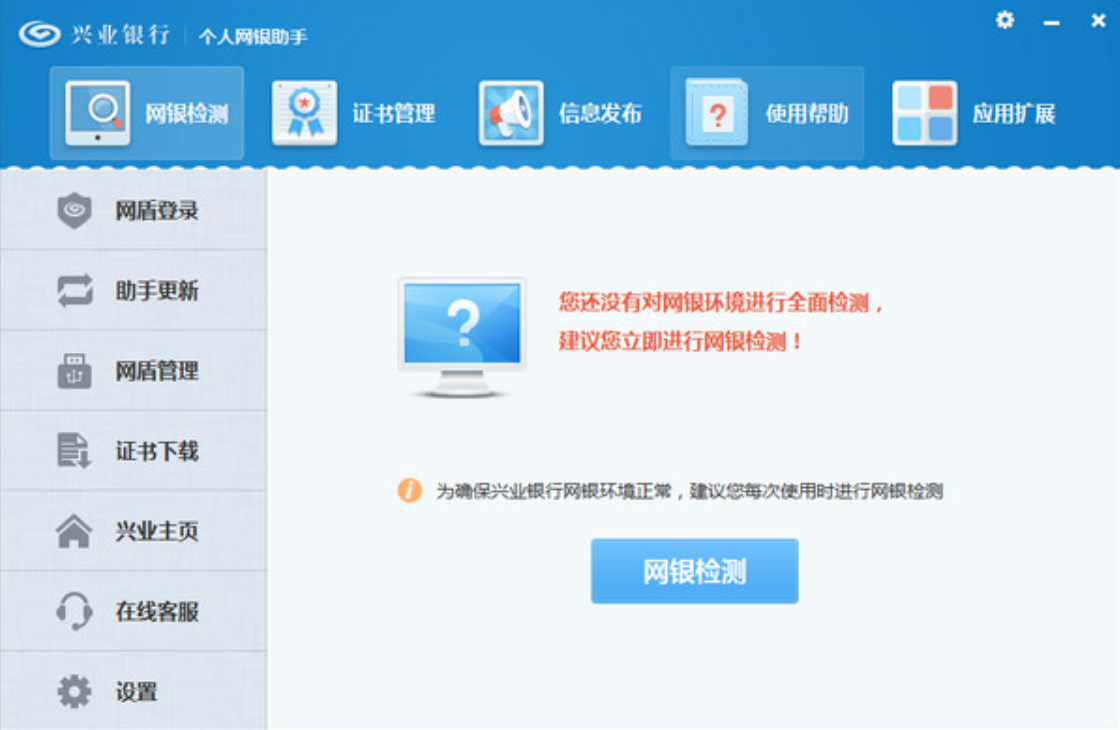Click the 助手更新 refresh arrows icon
The width and height of the screenshot is (1120, 730).
[x=74, y=291]
